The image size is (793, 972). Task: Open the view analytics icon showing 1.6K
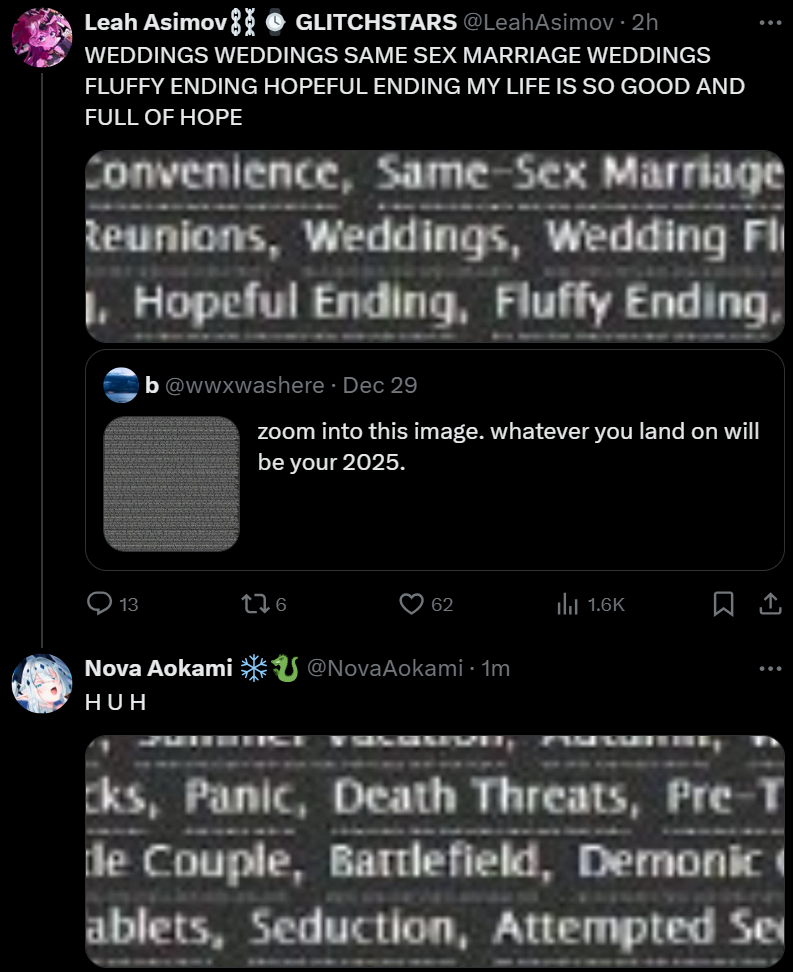tap(567, 603)
